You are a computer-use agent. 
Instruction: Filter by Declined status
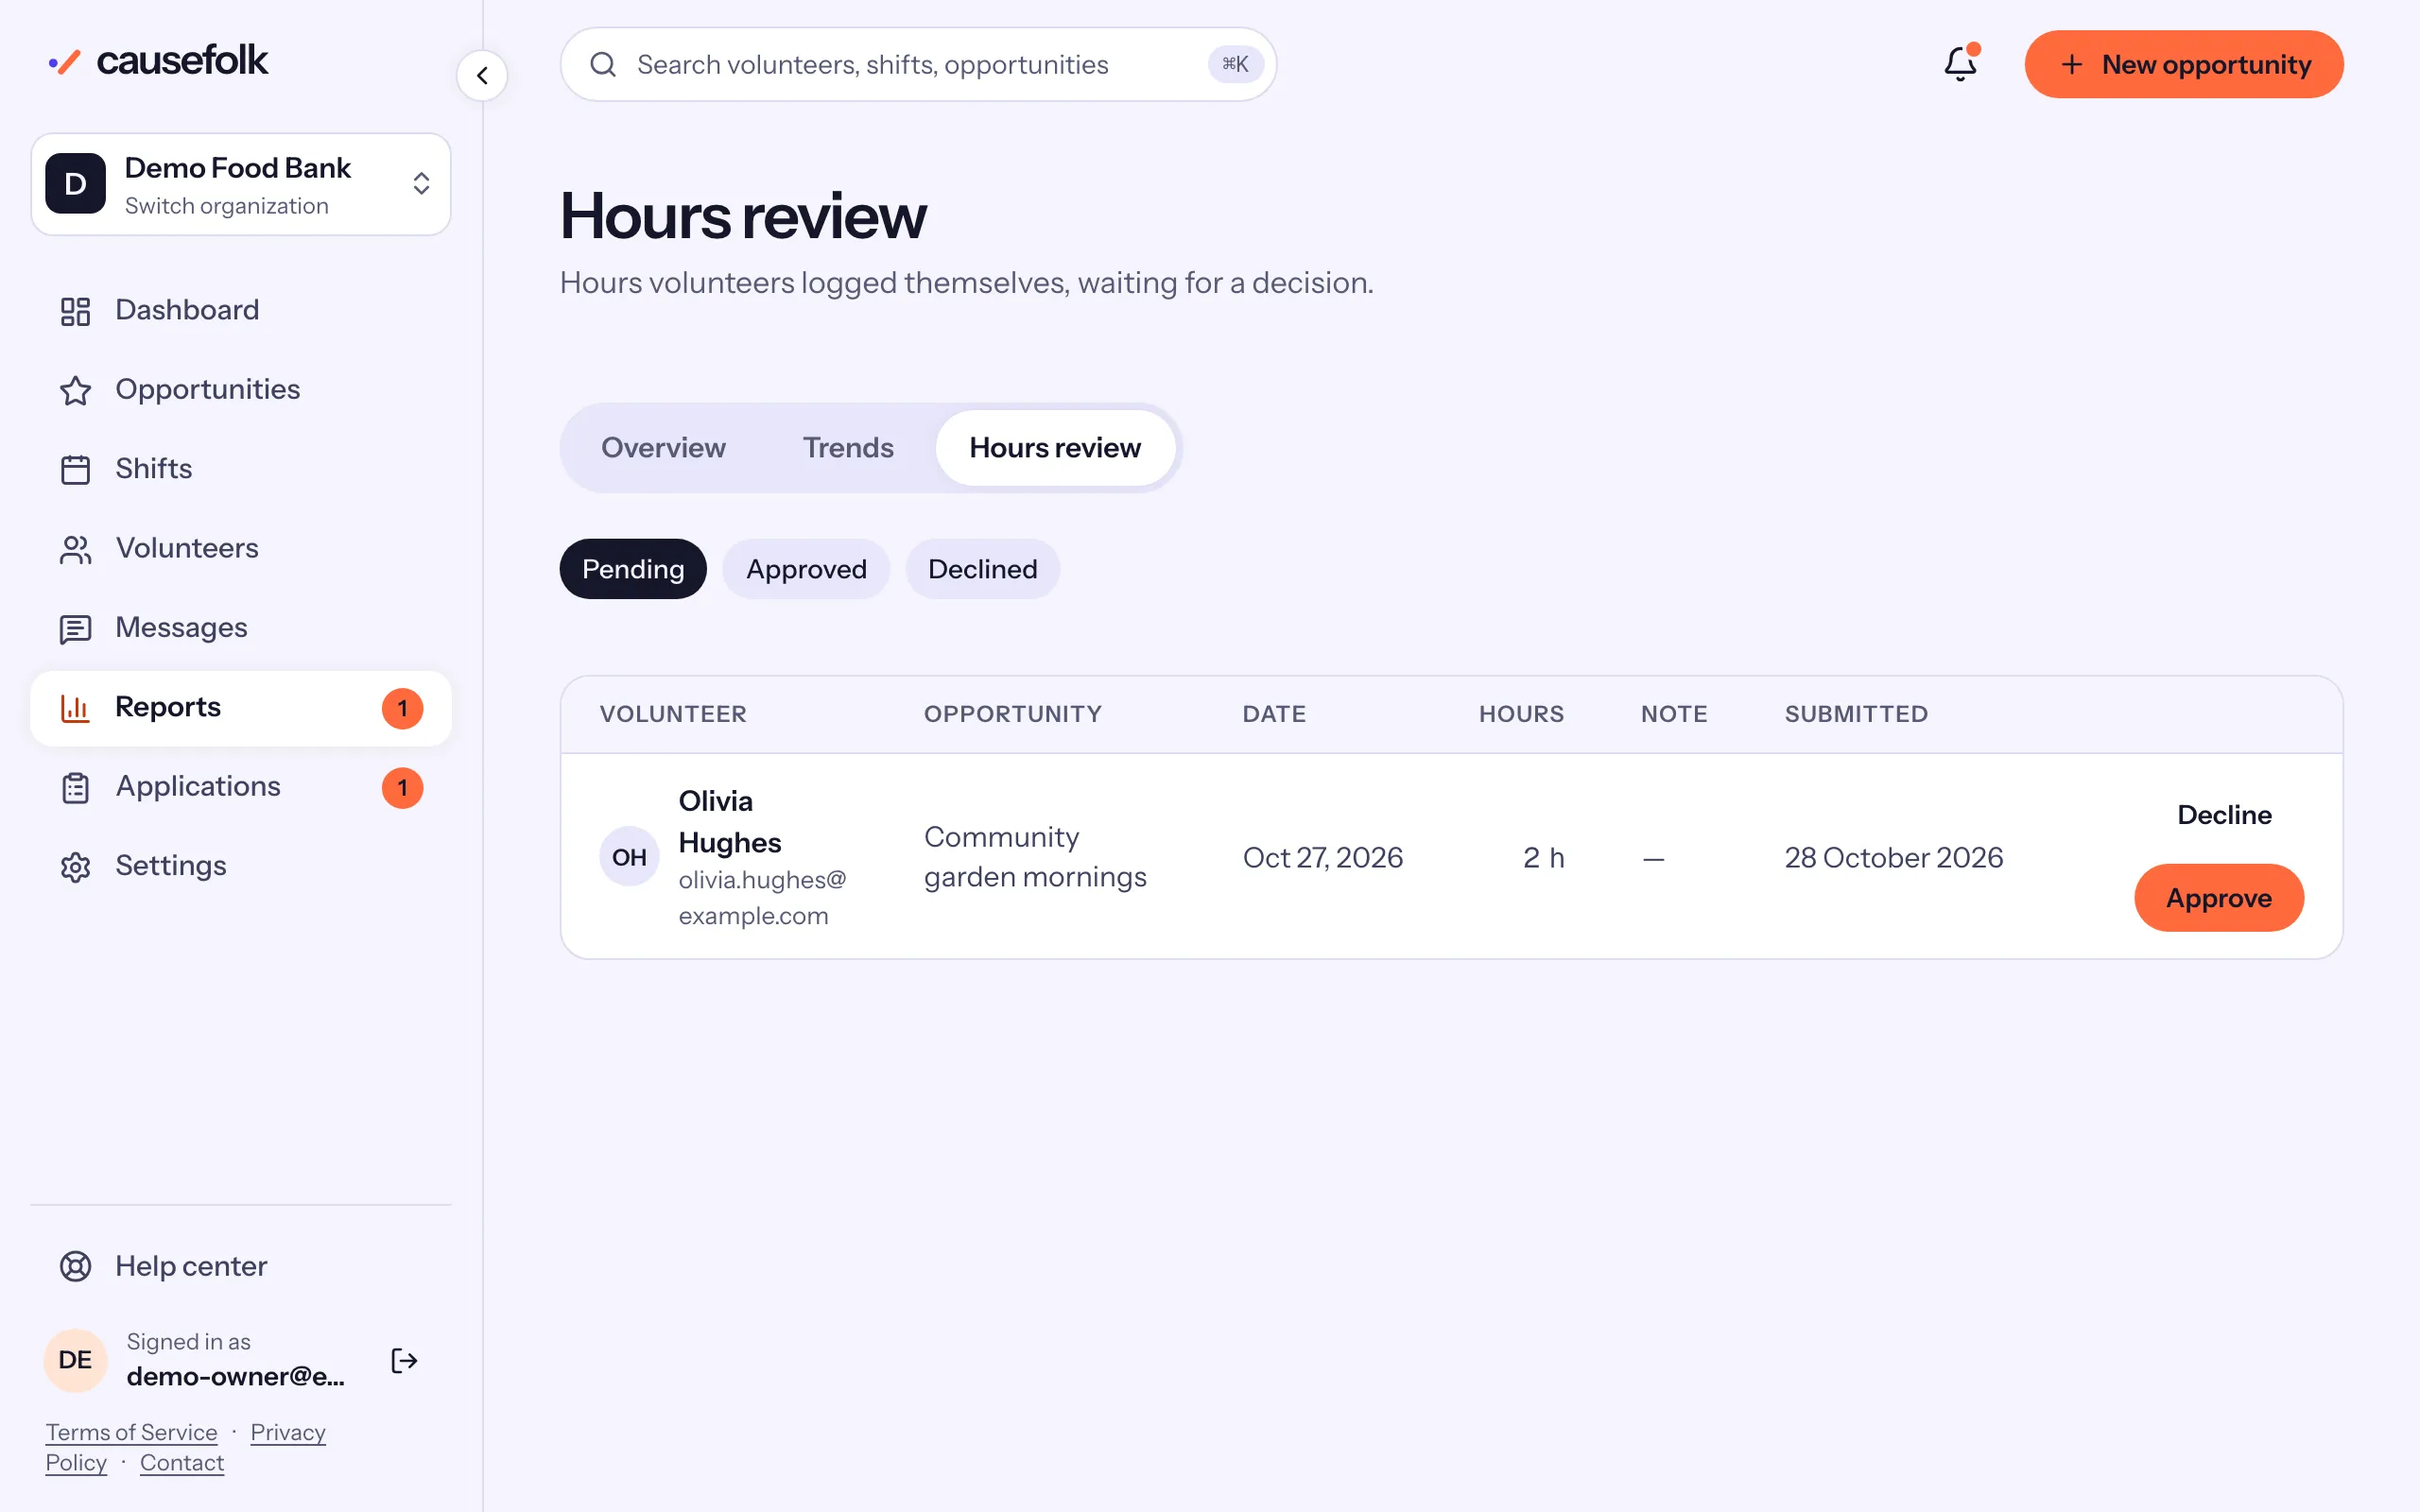(x=982, y=569)
